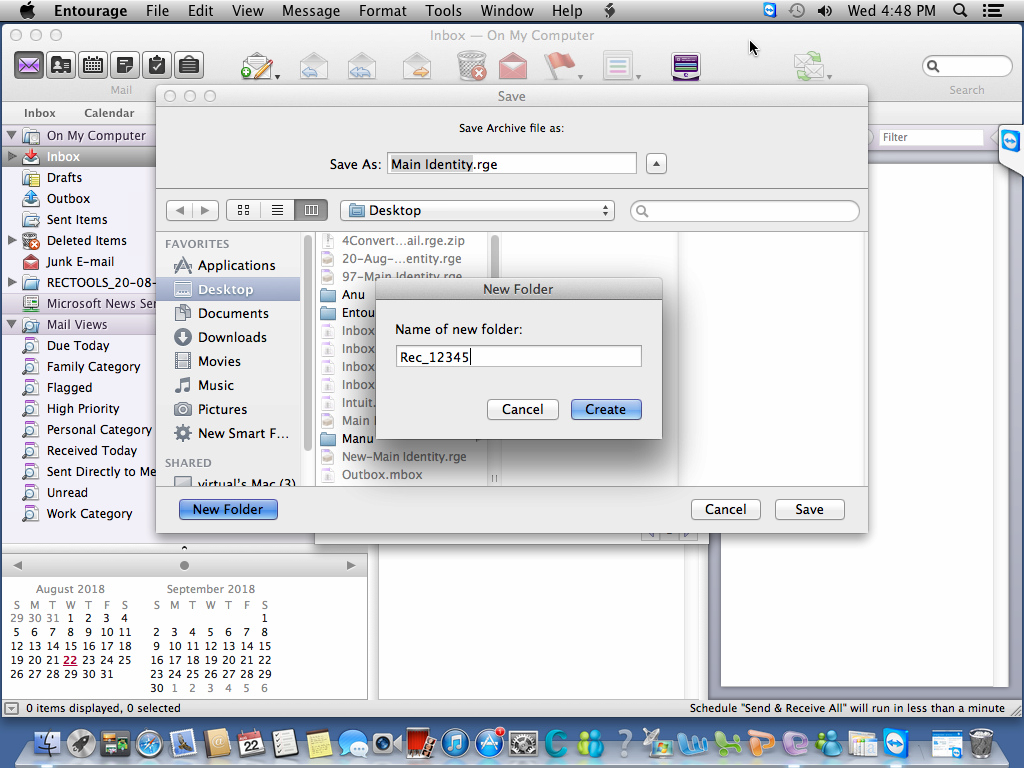Click search field in Save dialog
Screen dimensions: 1024x768
(744, 210)
